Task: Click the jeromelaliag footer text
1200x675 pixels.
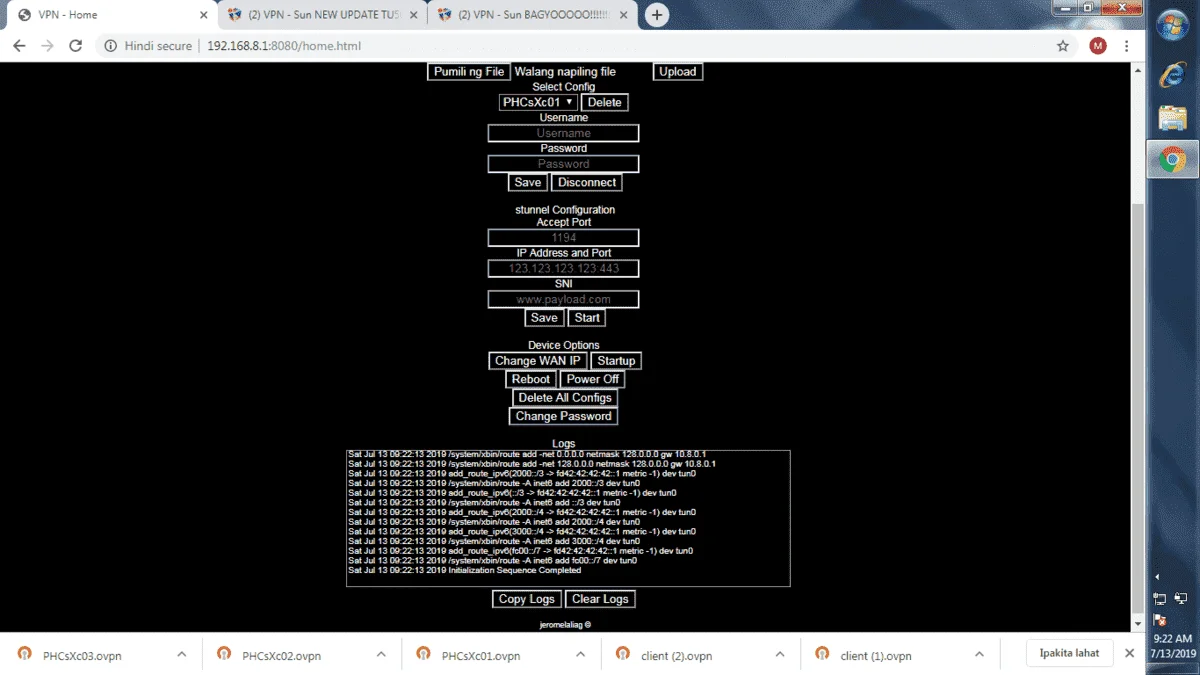Action: pyautogui.click(x=565, y=624)
